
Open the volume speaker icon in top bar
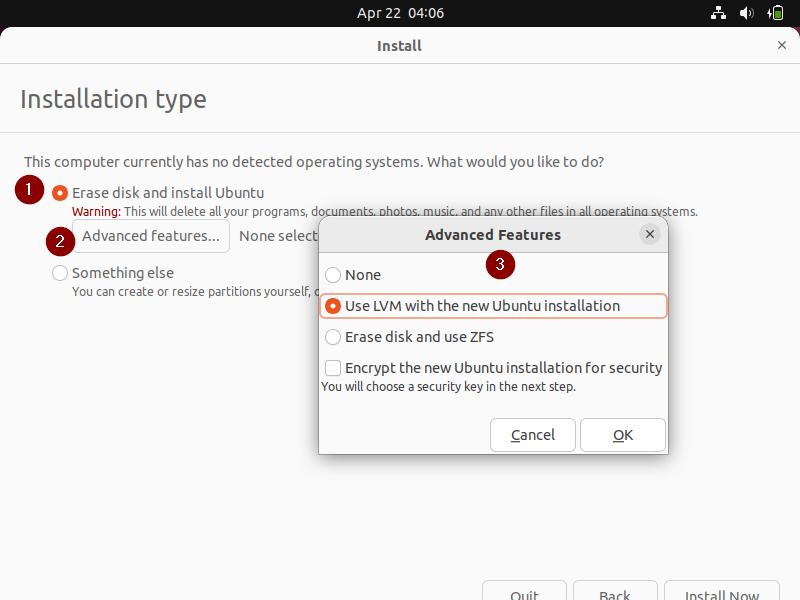[746, 13]
